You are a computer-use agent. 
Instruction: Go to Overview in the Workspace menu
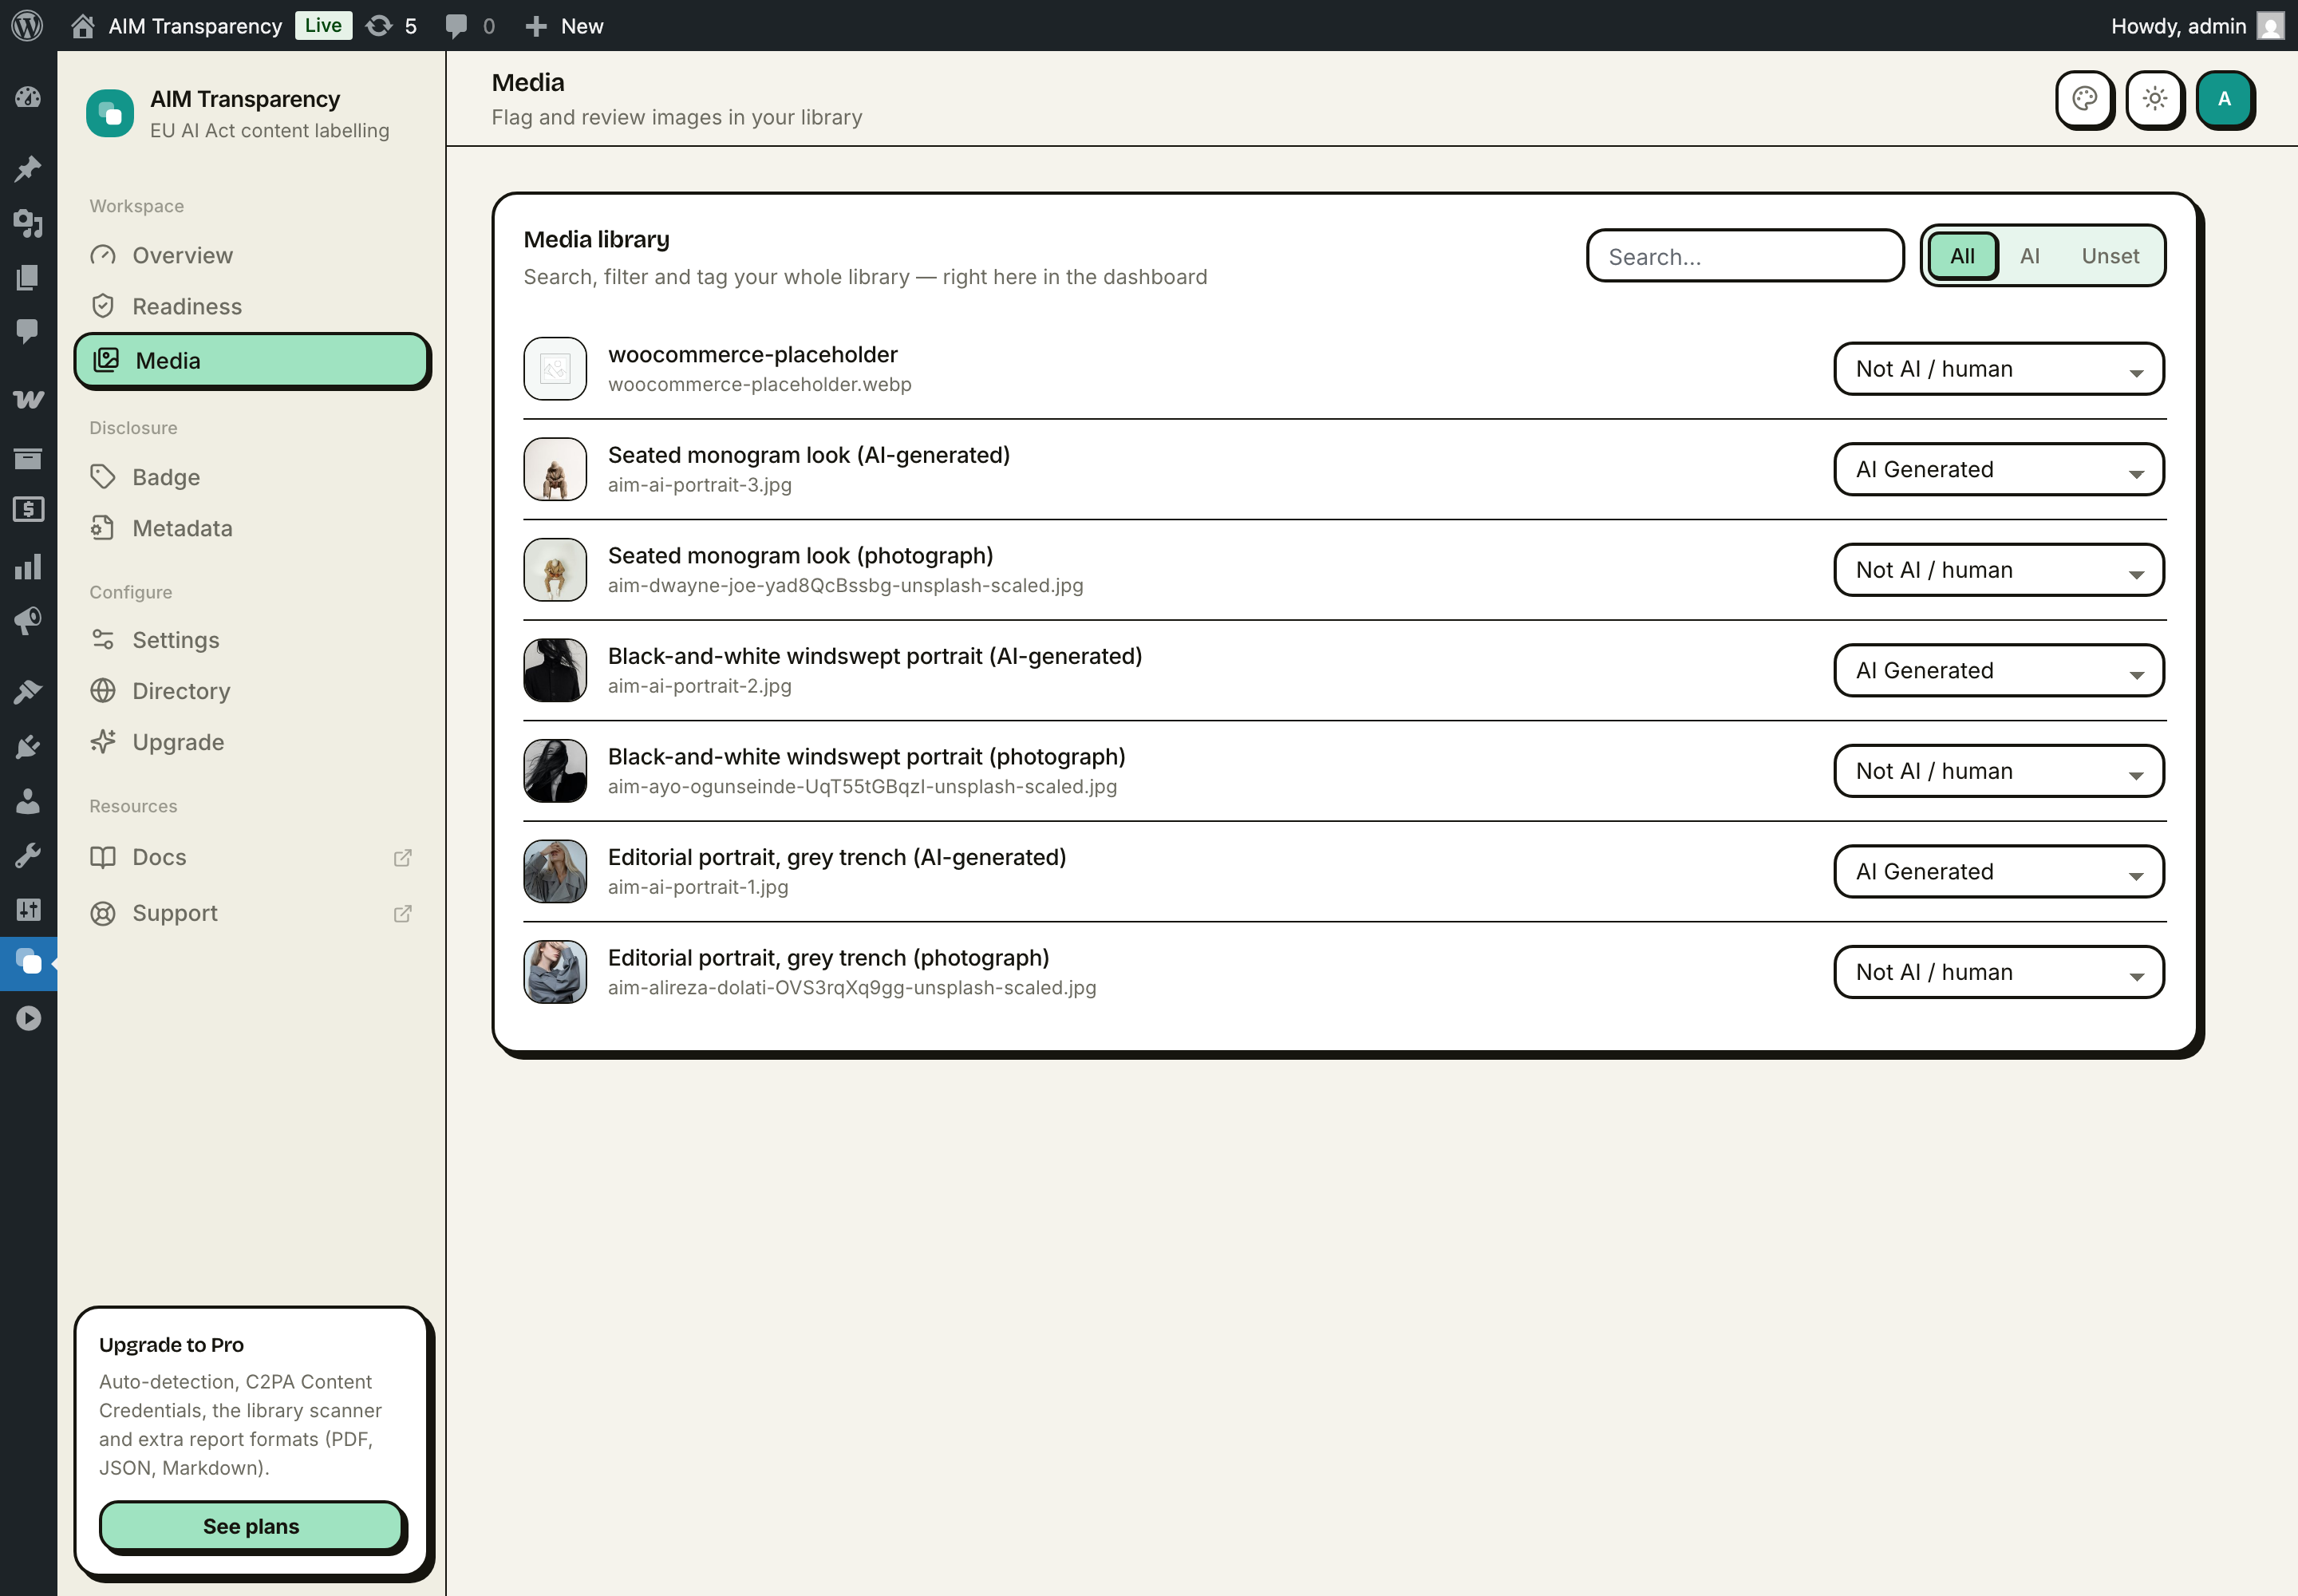[252, 255]
